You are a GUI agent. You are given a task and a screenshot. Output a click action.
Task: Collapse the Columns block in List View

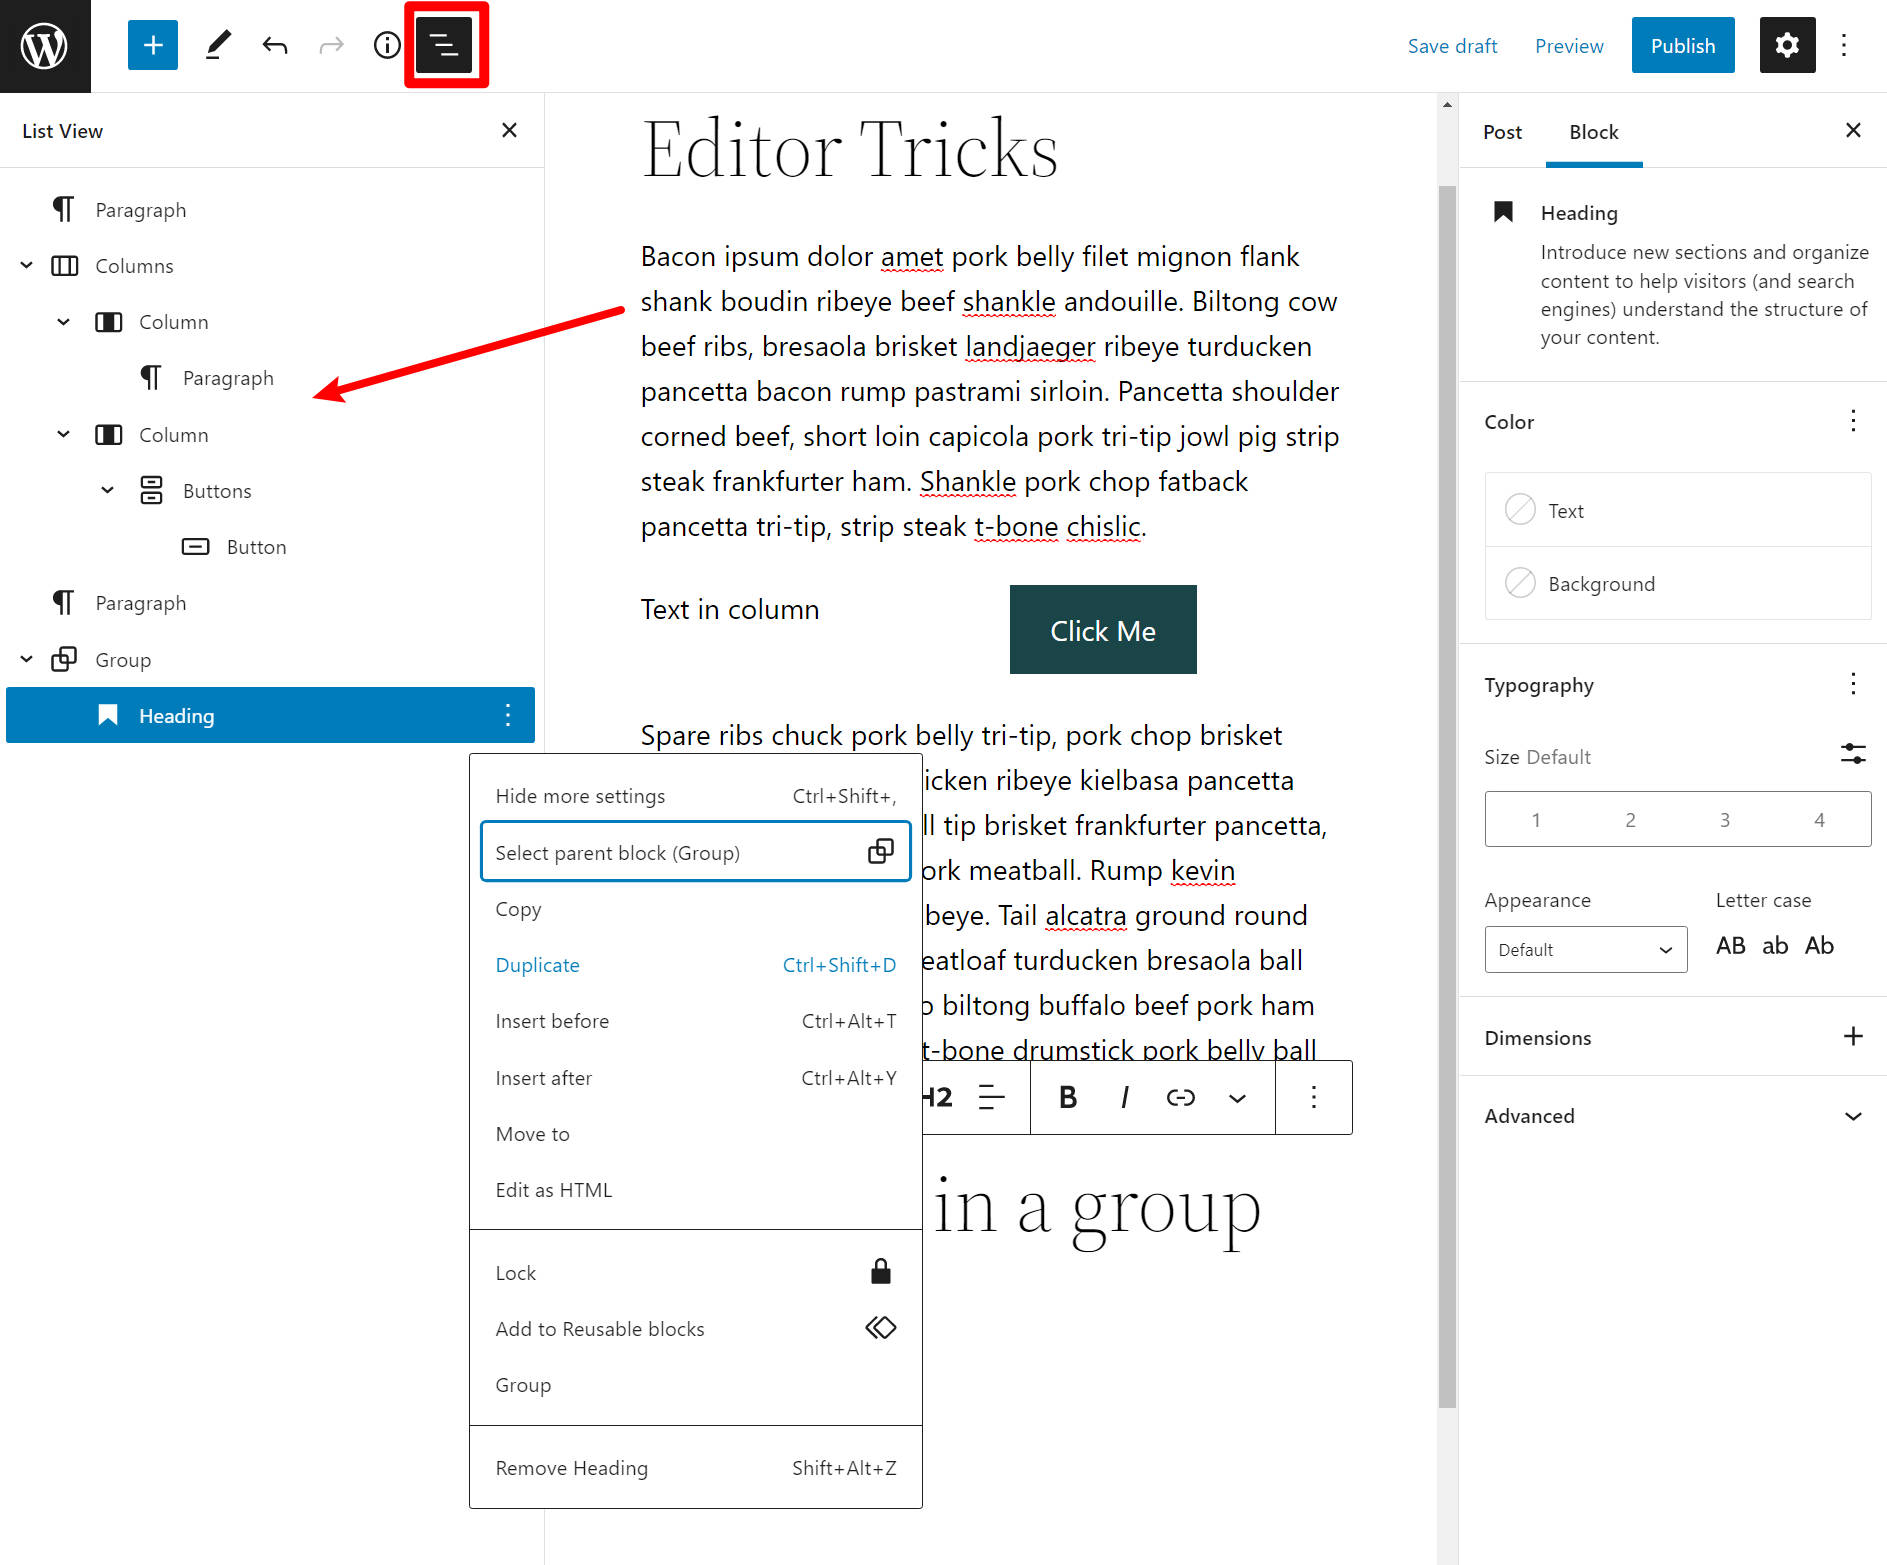coord(27,266)
